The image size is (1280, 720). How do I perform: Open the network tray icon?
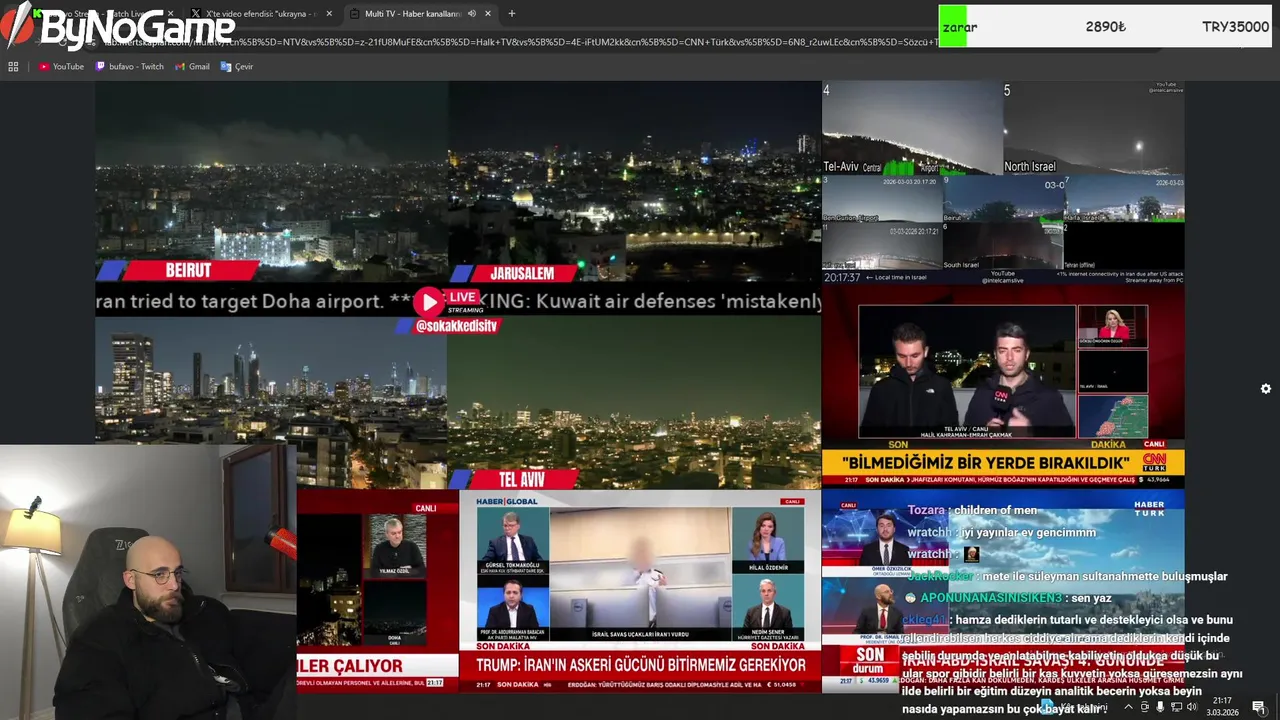point(1176,707)
